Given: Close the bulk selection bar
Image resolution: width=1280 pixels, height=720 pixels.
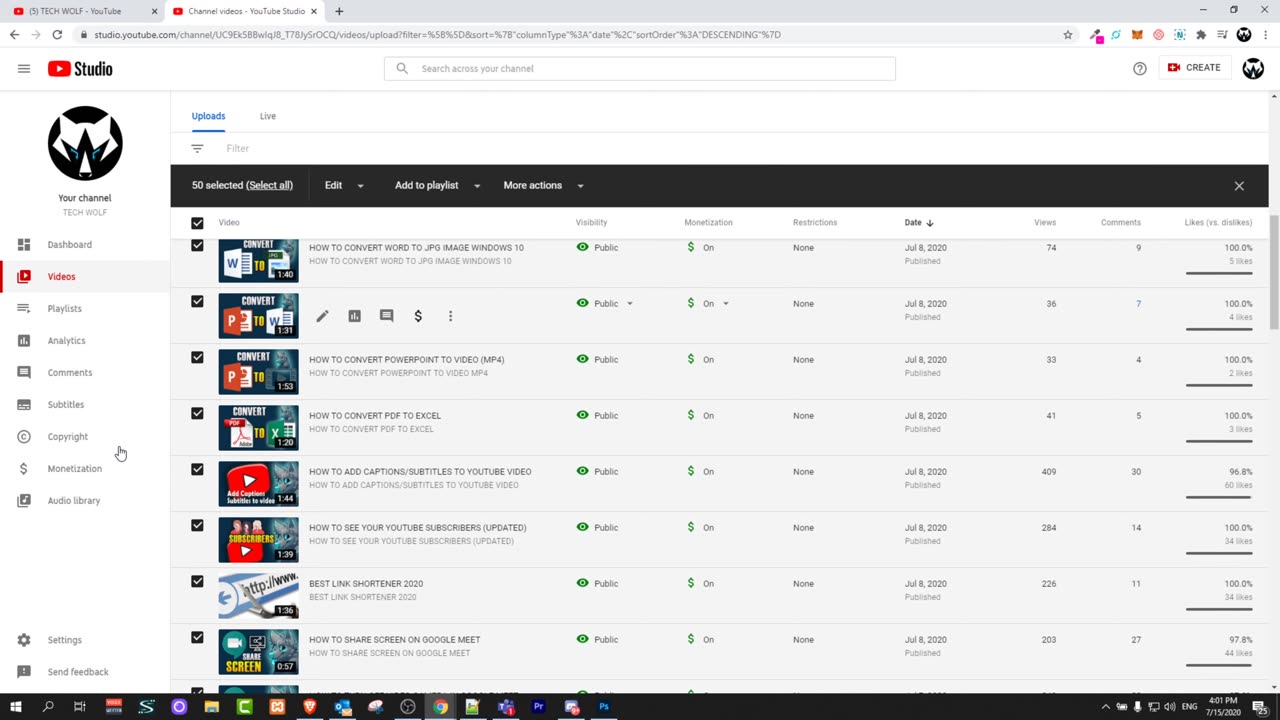Looking at the screenshot, I should click(x=1239, y=186).
